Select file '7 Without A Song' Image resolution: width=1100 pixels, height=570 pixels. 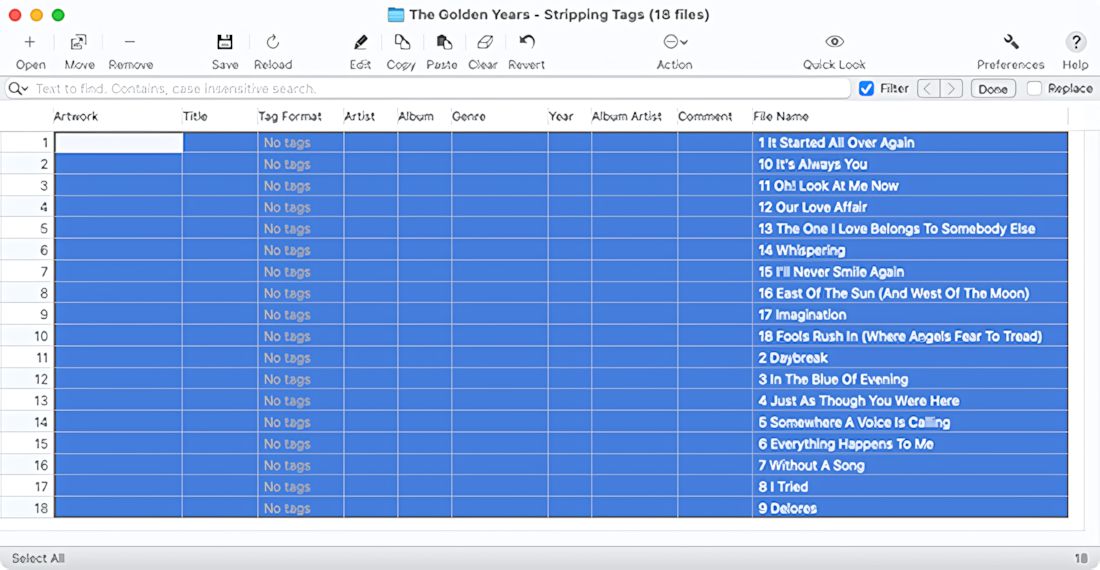click(811, 466)
